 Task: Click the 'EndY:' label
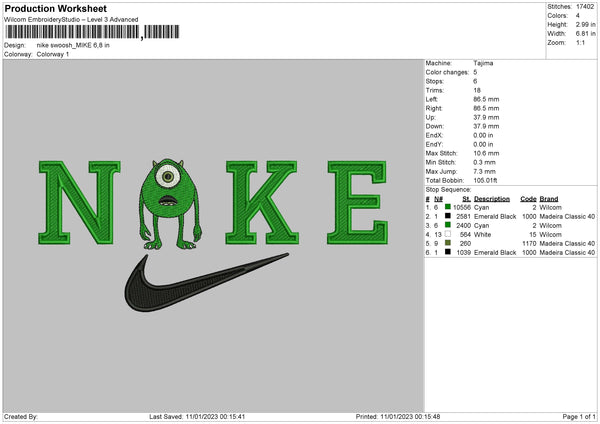click(x=434, y=144)
